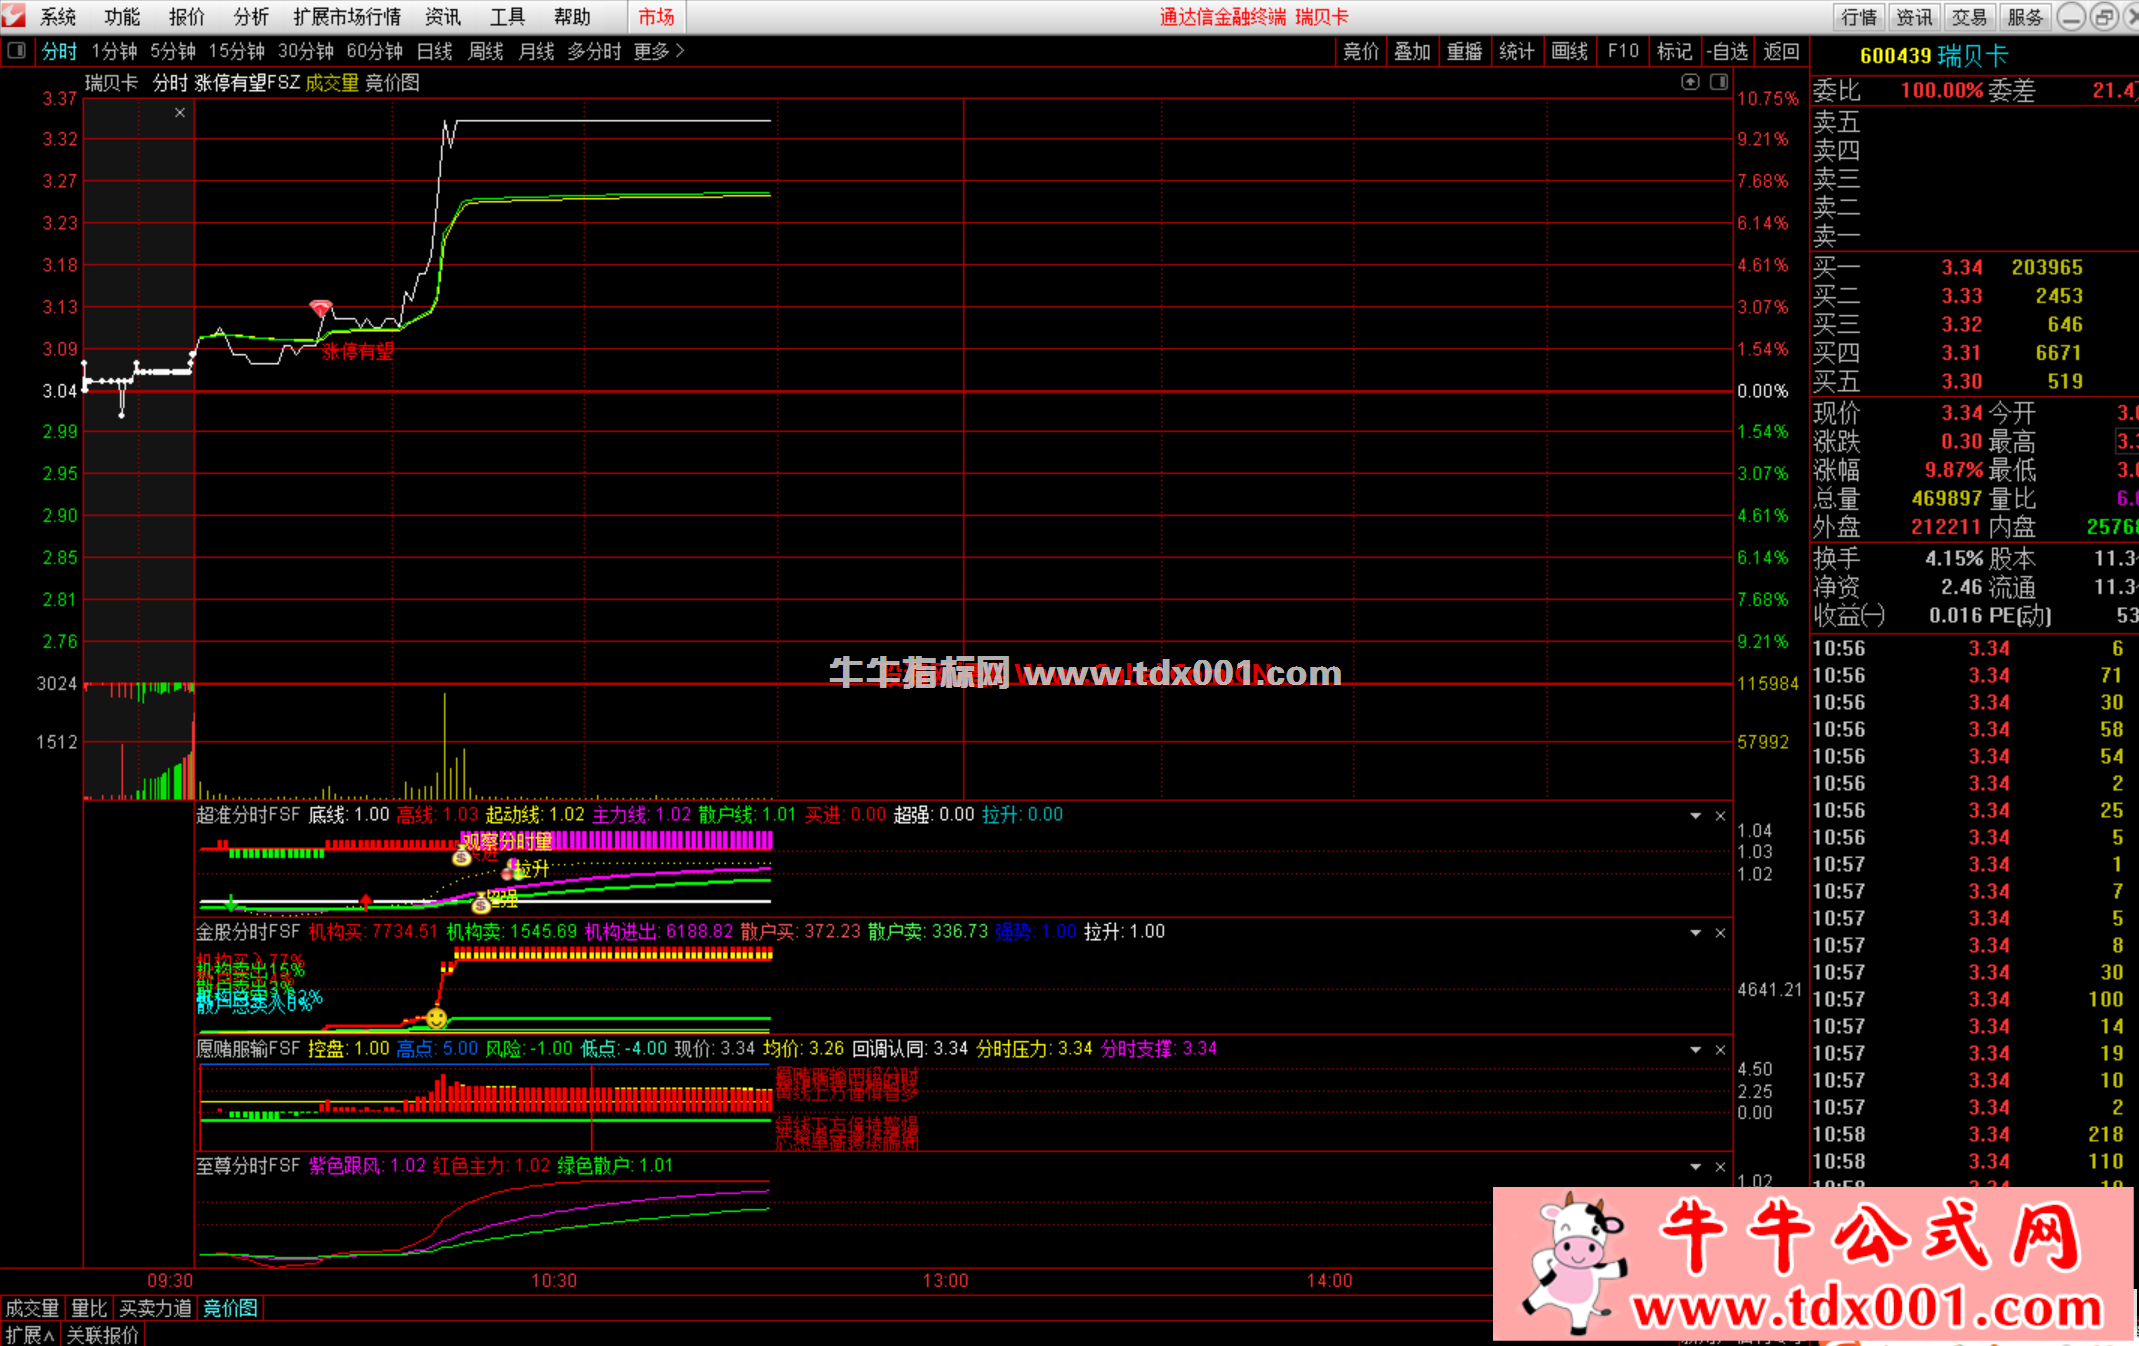Switch to the 买卖力道 bottom tab
2139x1346 pixels.
[155, 1308]
